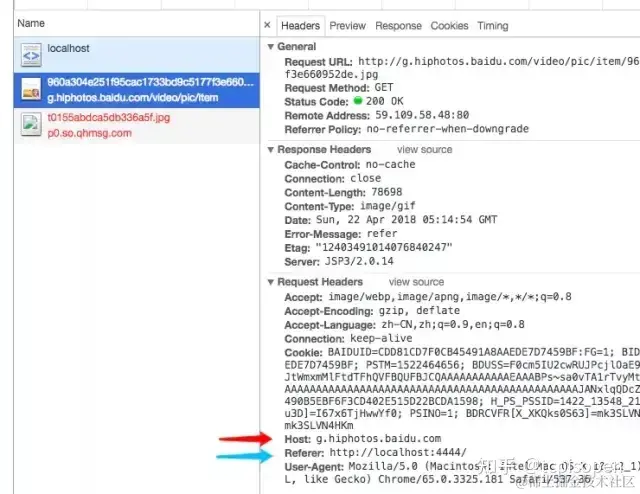The image size is (640, 494).
Task: Collapse the Response Headers section
Action: (270, 150)
